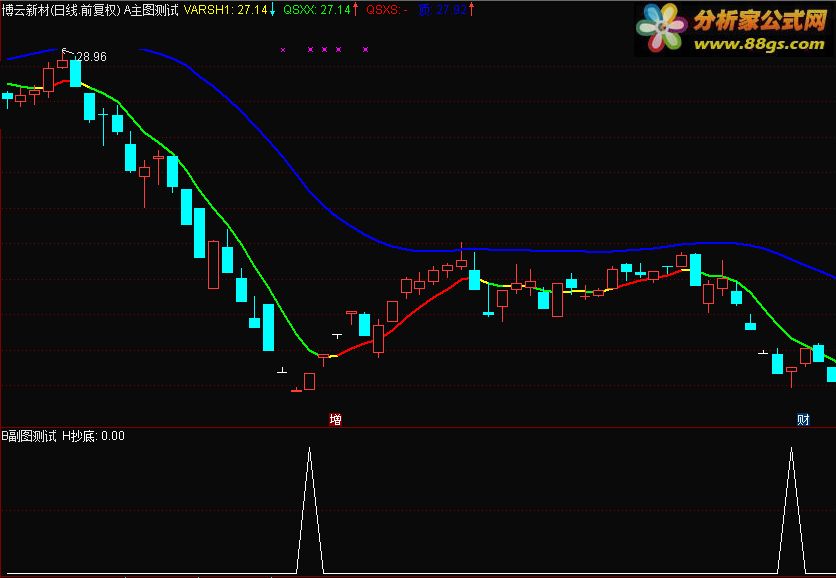Click the H抄底: 0.00 value label
Screen dimensions: 836x578
(93, 436)
